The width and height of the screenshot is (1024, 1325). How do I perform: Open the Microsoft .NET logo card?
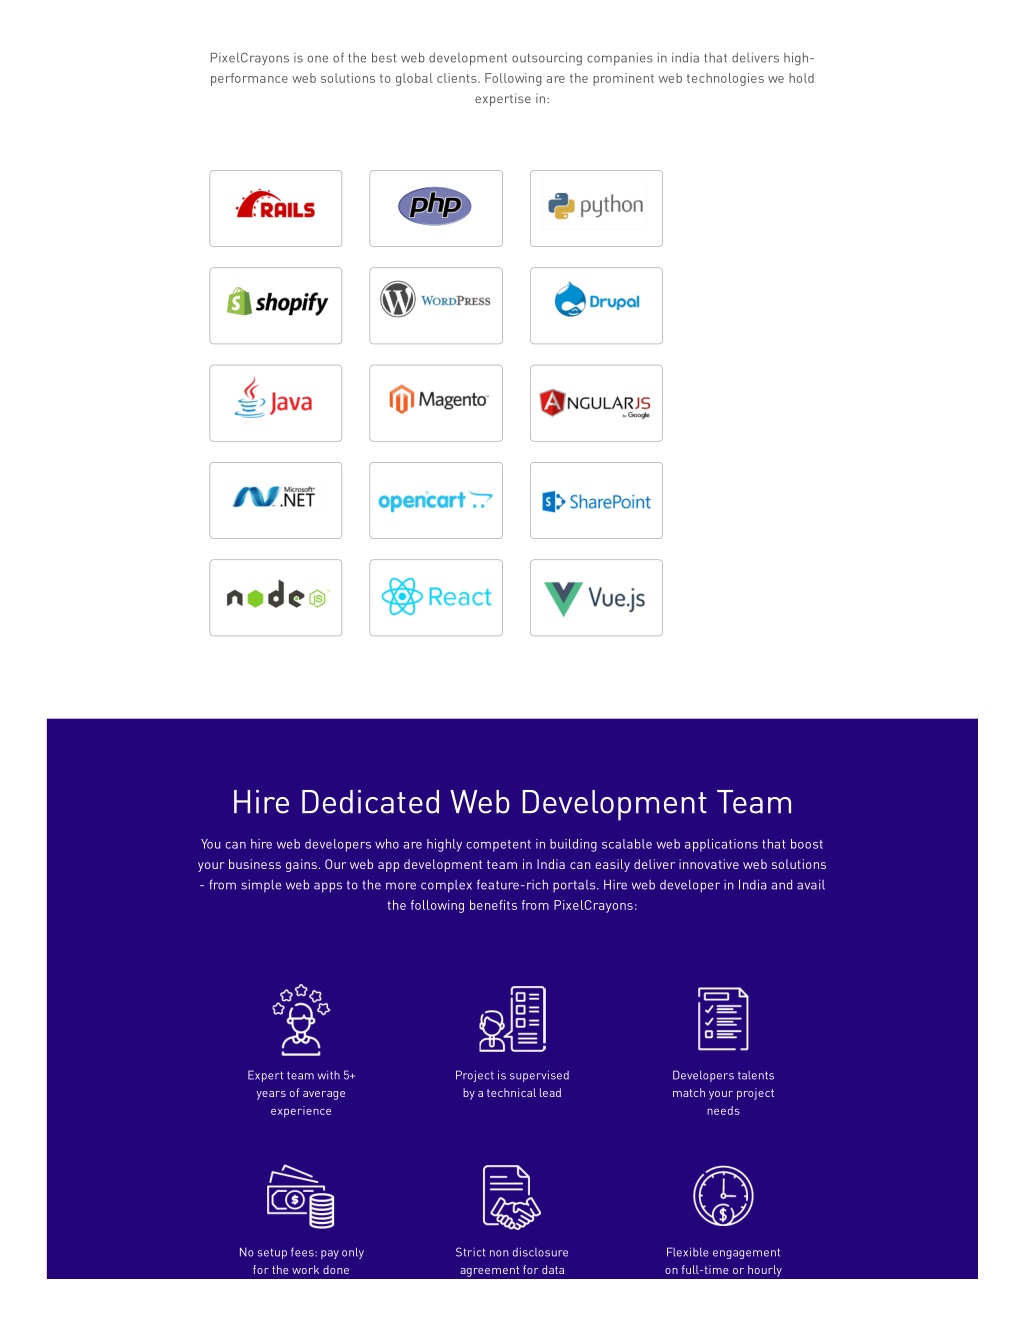pyautogui.click(x=276, y=500)
